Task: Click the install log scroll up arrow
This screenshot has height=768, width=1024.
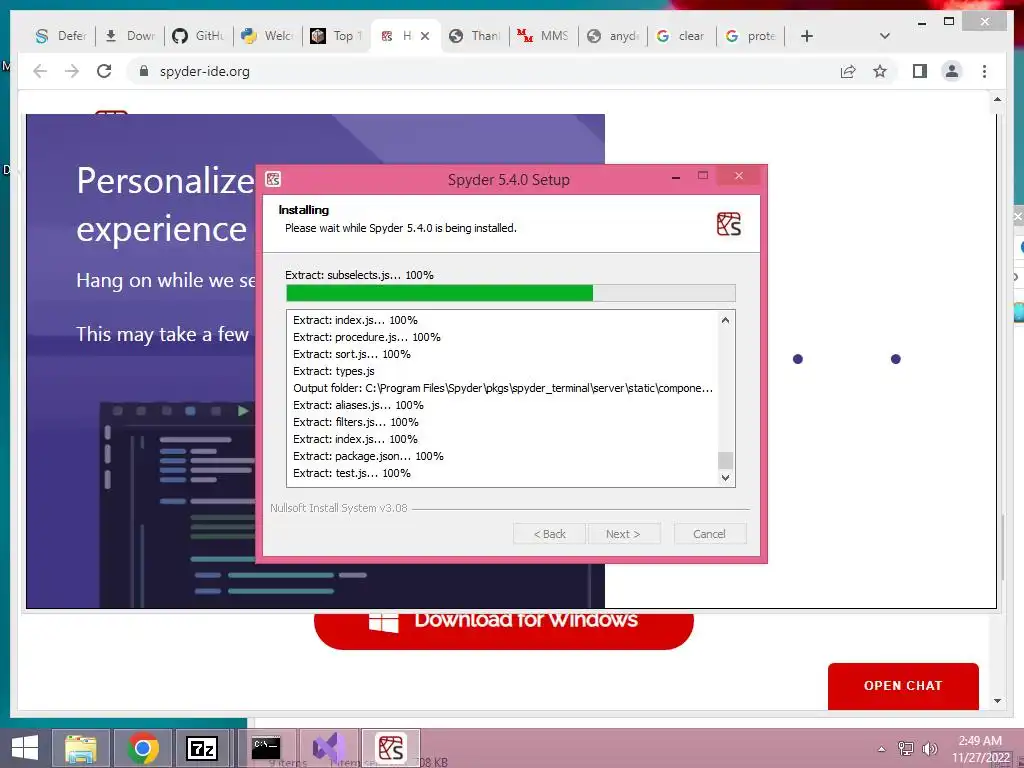Action: point(725,320)
